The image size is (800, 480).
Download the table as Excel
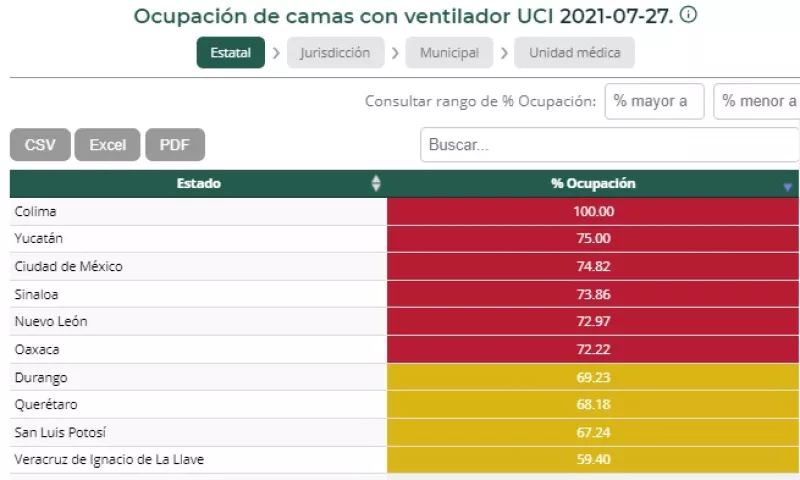pos(107,145)
